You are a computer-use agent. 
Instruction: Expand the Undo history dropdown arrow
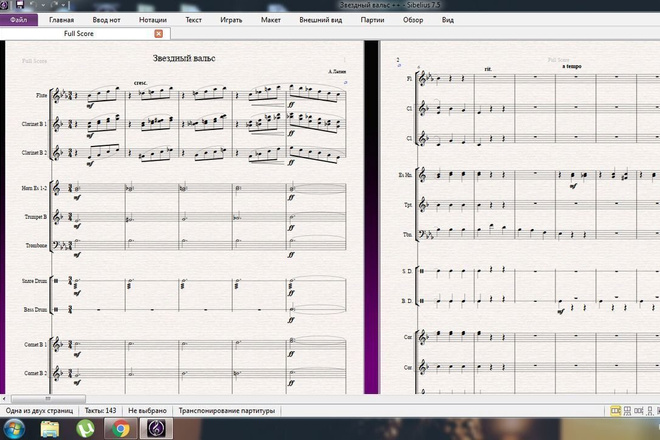pyautogui.click(x=43, y=5)
